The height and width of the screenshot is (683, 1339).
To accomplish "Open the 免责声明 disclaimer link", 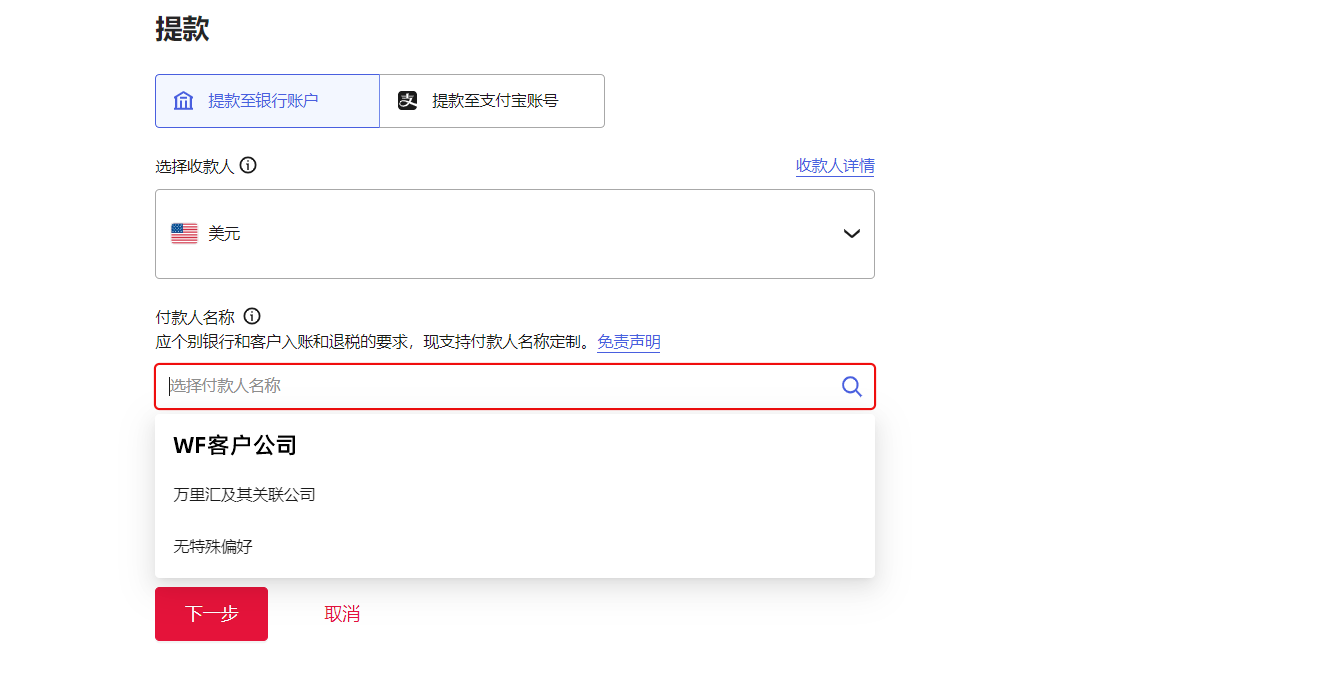I will coord(628,341).
